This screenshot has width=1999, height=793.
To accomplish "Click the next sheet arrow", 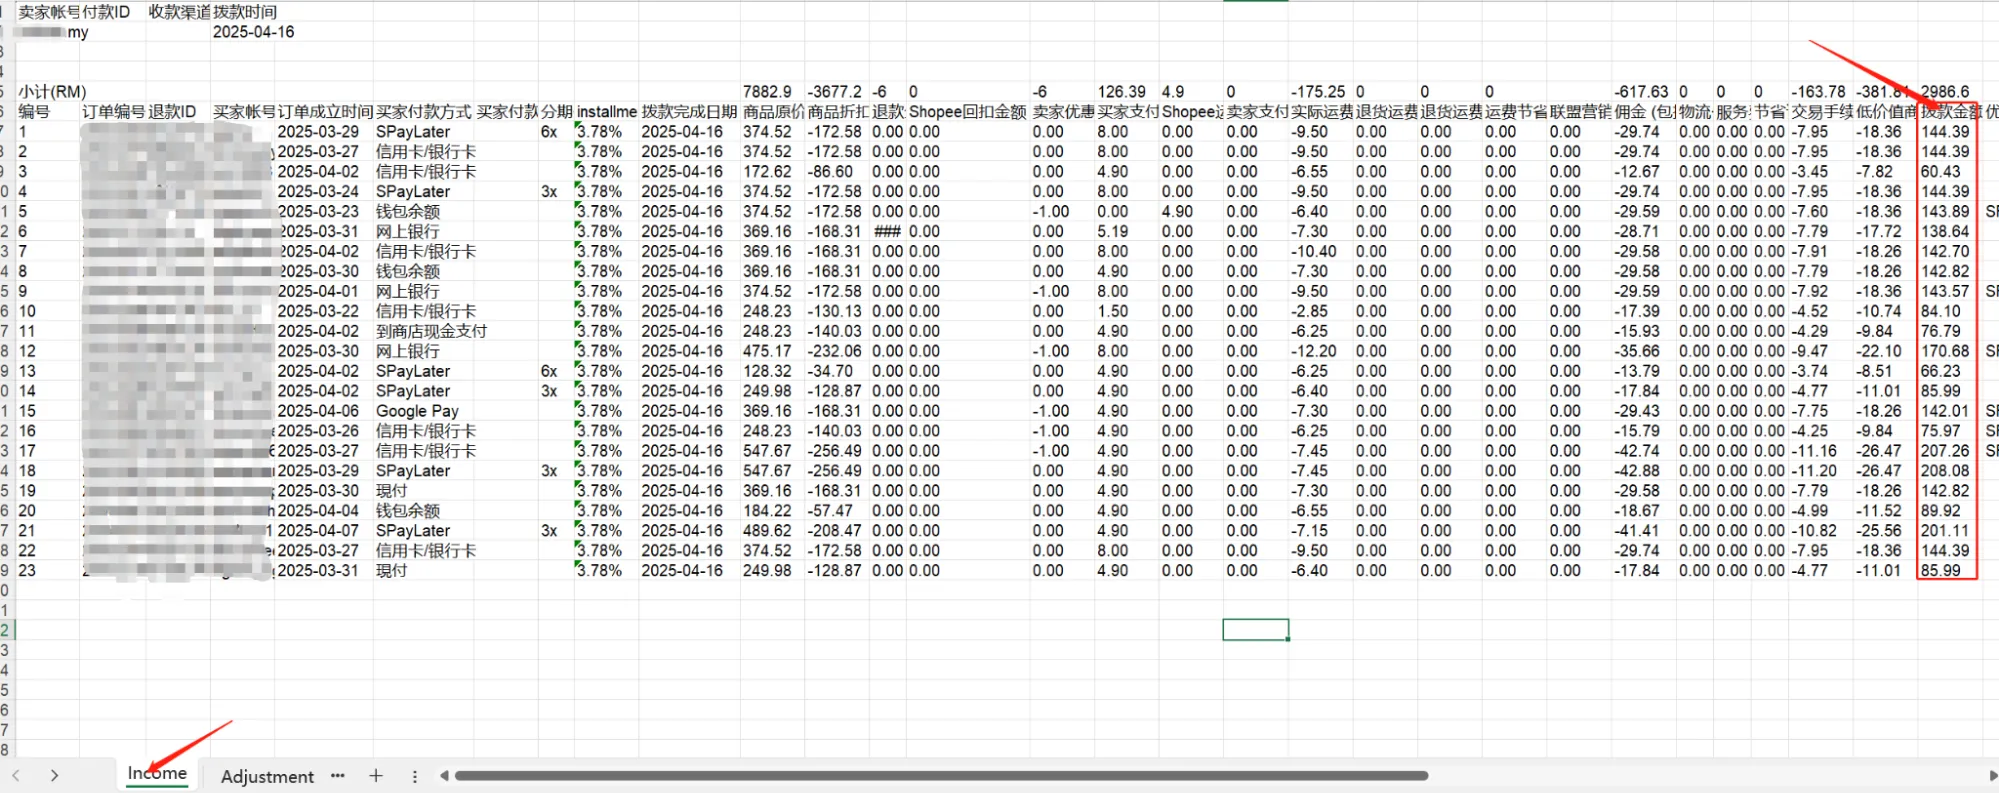I will [54, 776].
